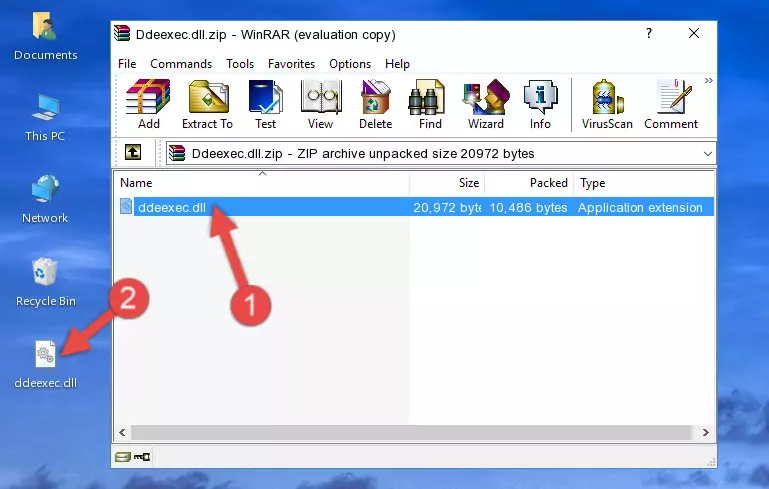
Task: Close the WinRAR window
Action: 693,33
